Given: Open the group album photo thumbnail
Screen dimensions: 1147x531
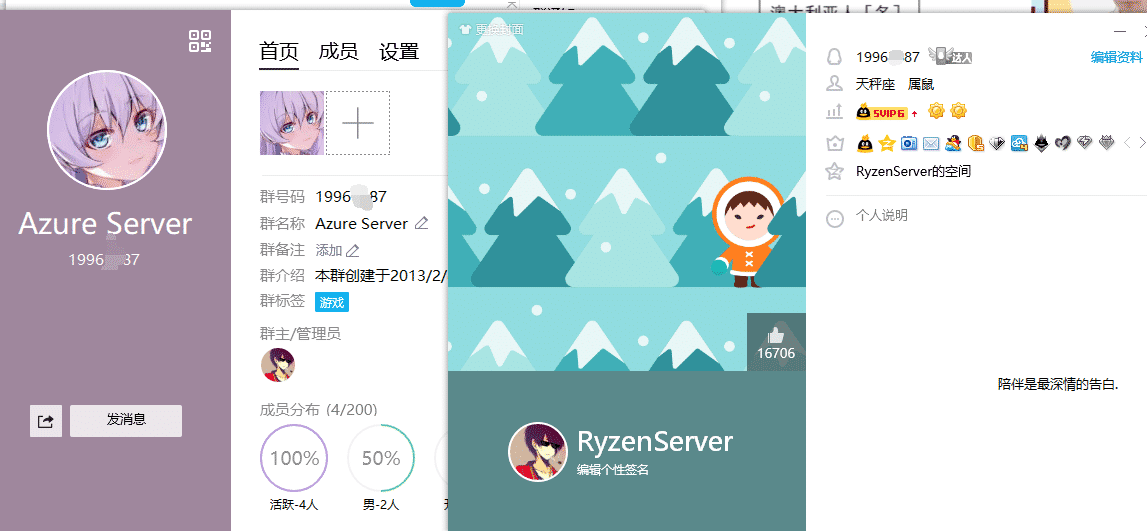Looking at the screenshot, I should pyautogui.click(x=292, y=123).
